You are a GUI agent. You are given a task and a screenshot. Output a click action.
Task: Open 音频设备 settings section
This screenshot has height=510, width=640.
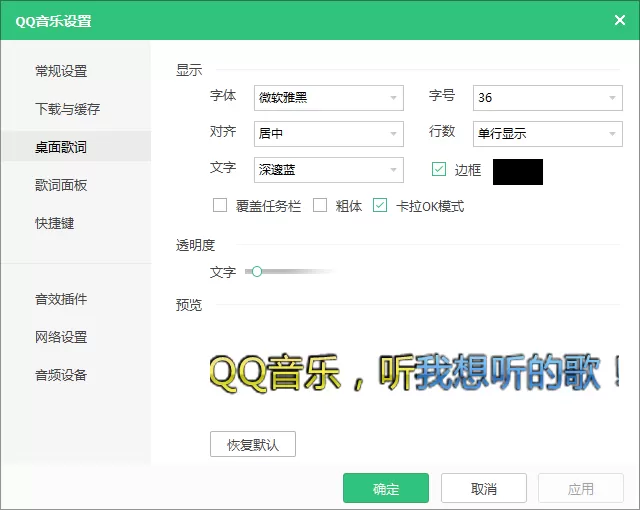click(61, 375)
